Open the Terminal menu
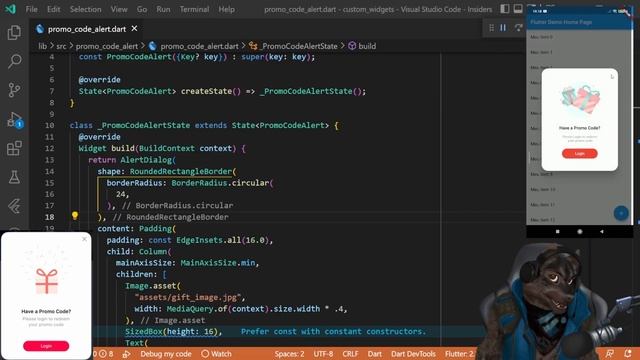 pos(194,9)
